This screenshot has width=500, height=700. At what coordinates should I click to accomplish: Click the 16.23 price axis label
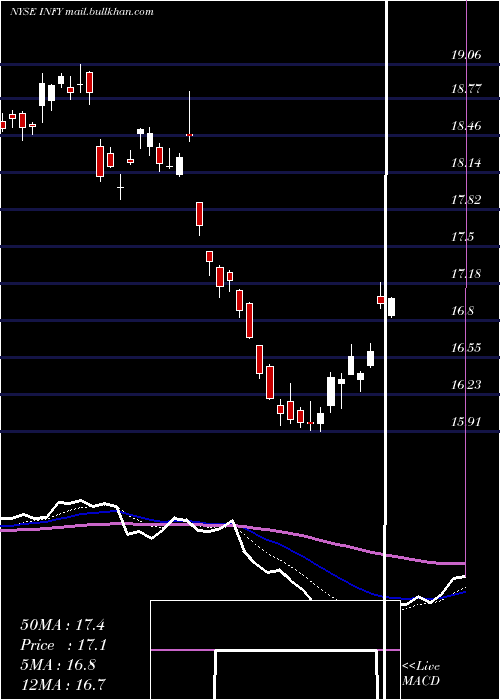click(x=466, y=384)
